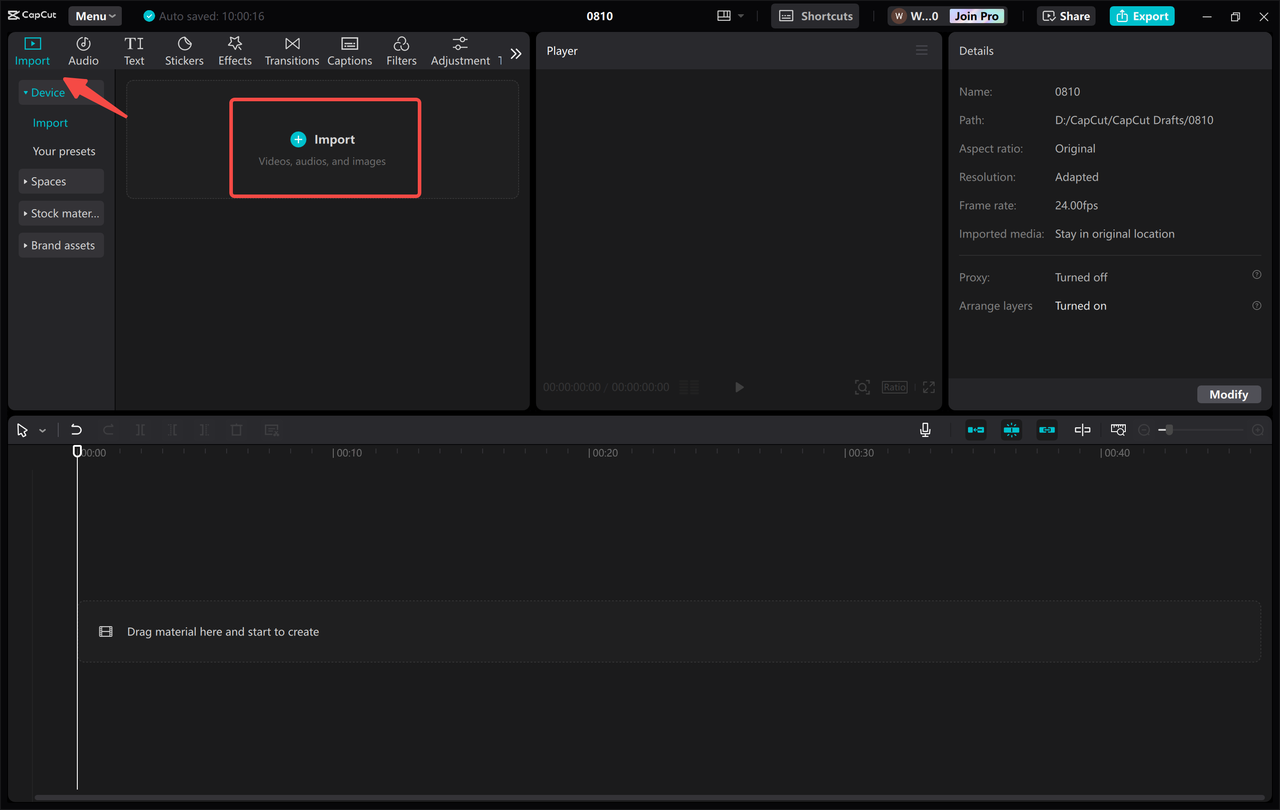Click the Drag material here track area

(669, 632)
